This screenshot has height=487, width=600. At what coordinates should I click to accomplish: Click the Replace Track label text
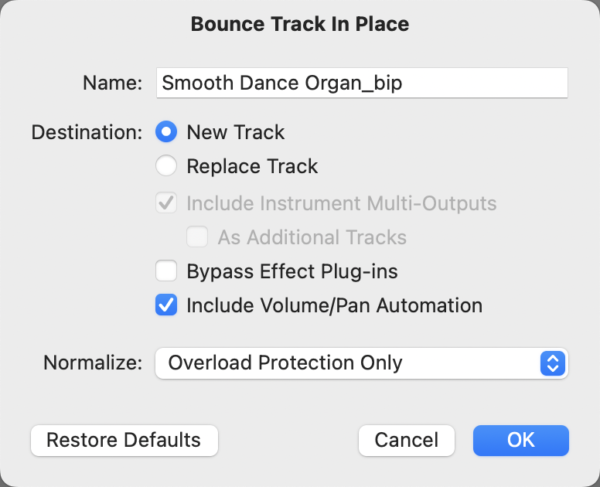pos(252,167)
